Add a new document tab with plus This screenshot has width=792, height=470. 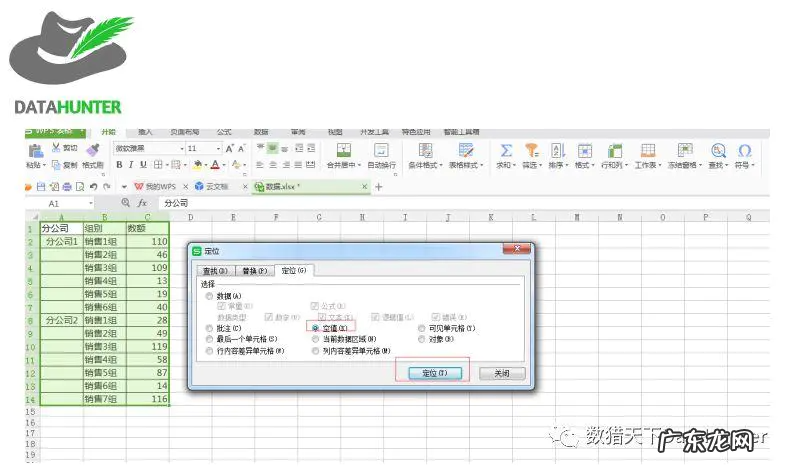point(379,187)
